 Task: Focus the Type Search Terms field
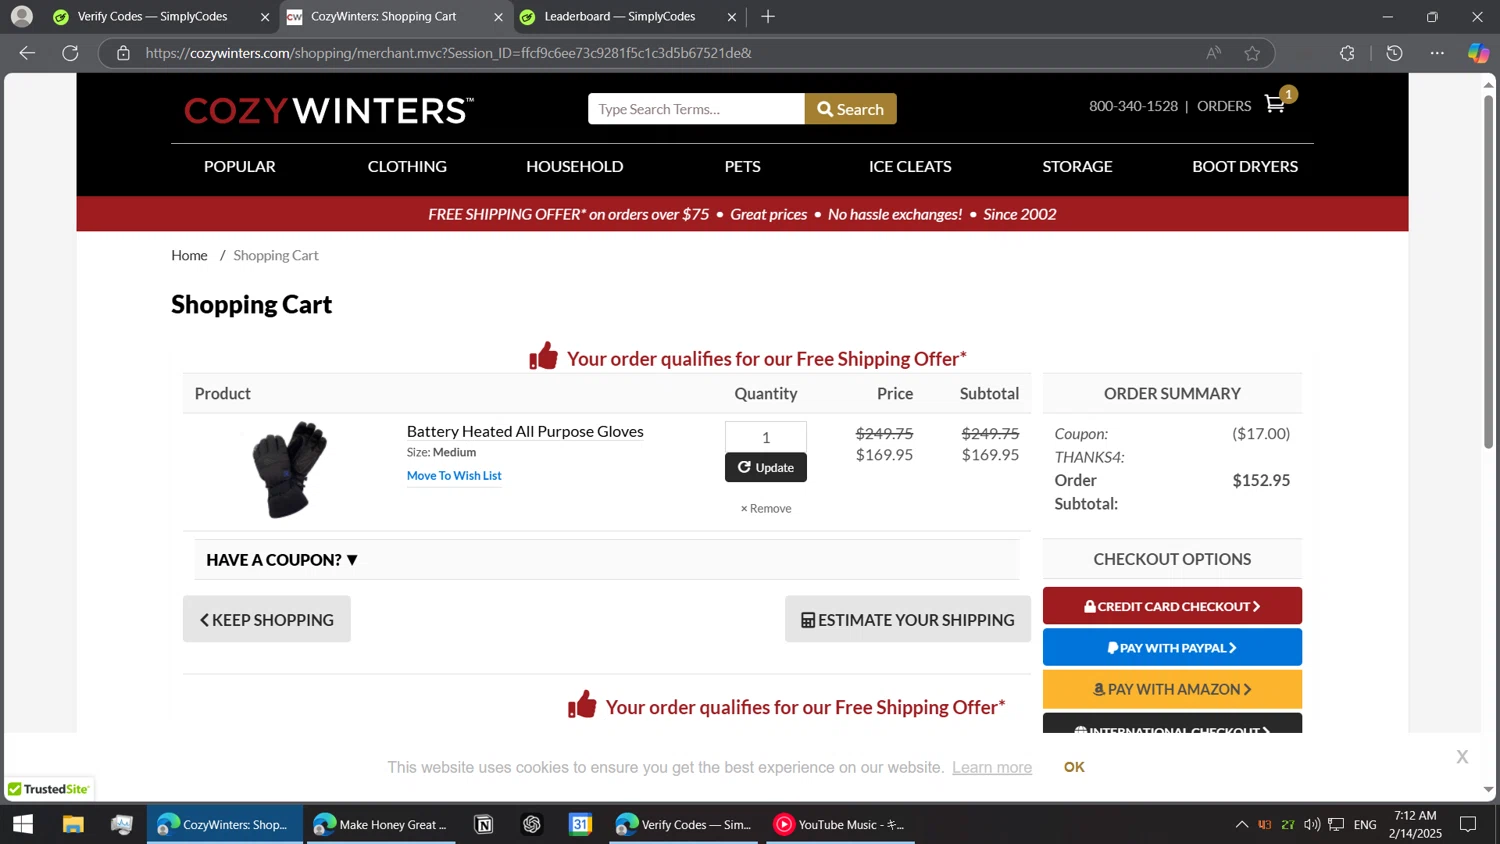click(696, 109)
